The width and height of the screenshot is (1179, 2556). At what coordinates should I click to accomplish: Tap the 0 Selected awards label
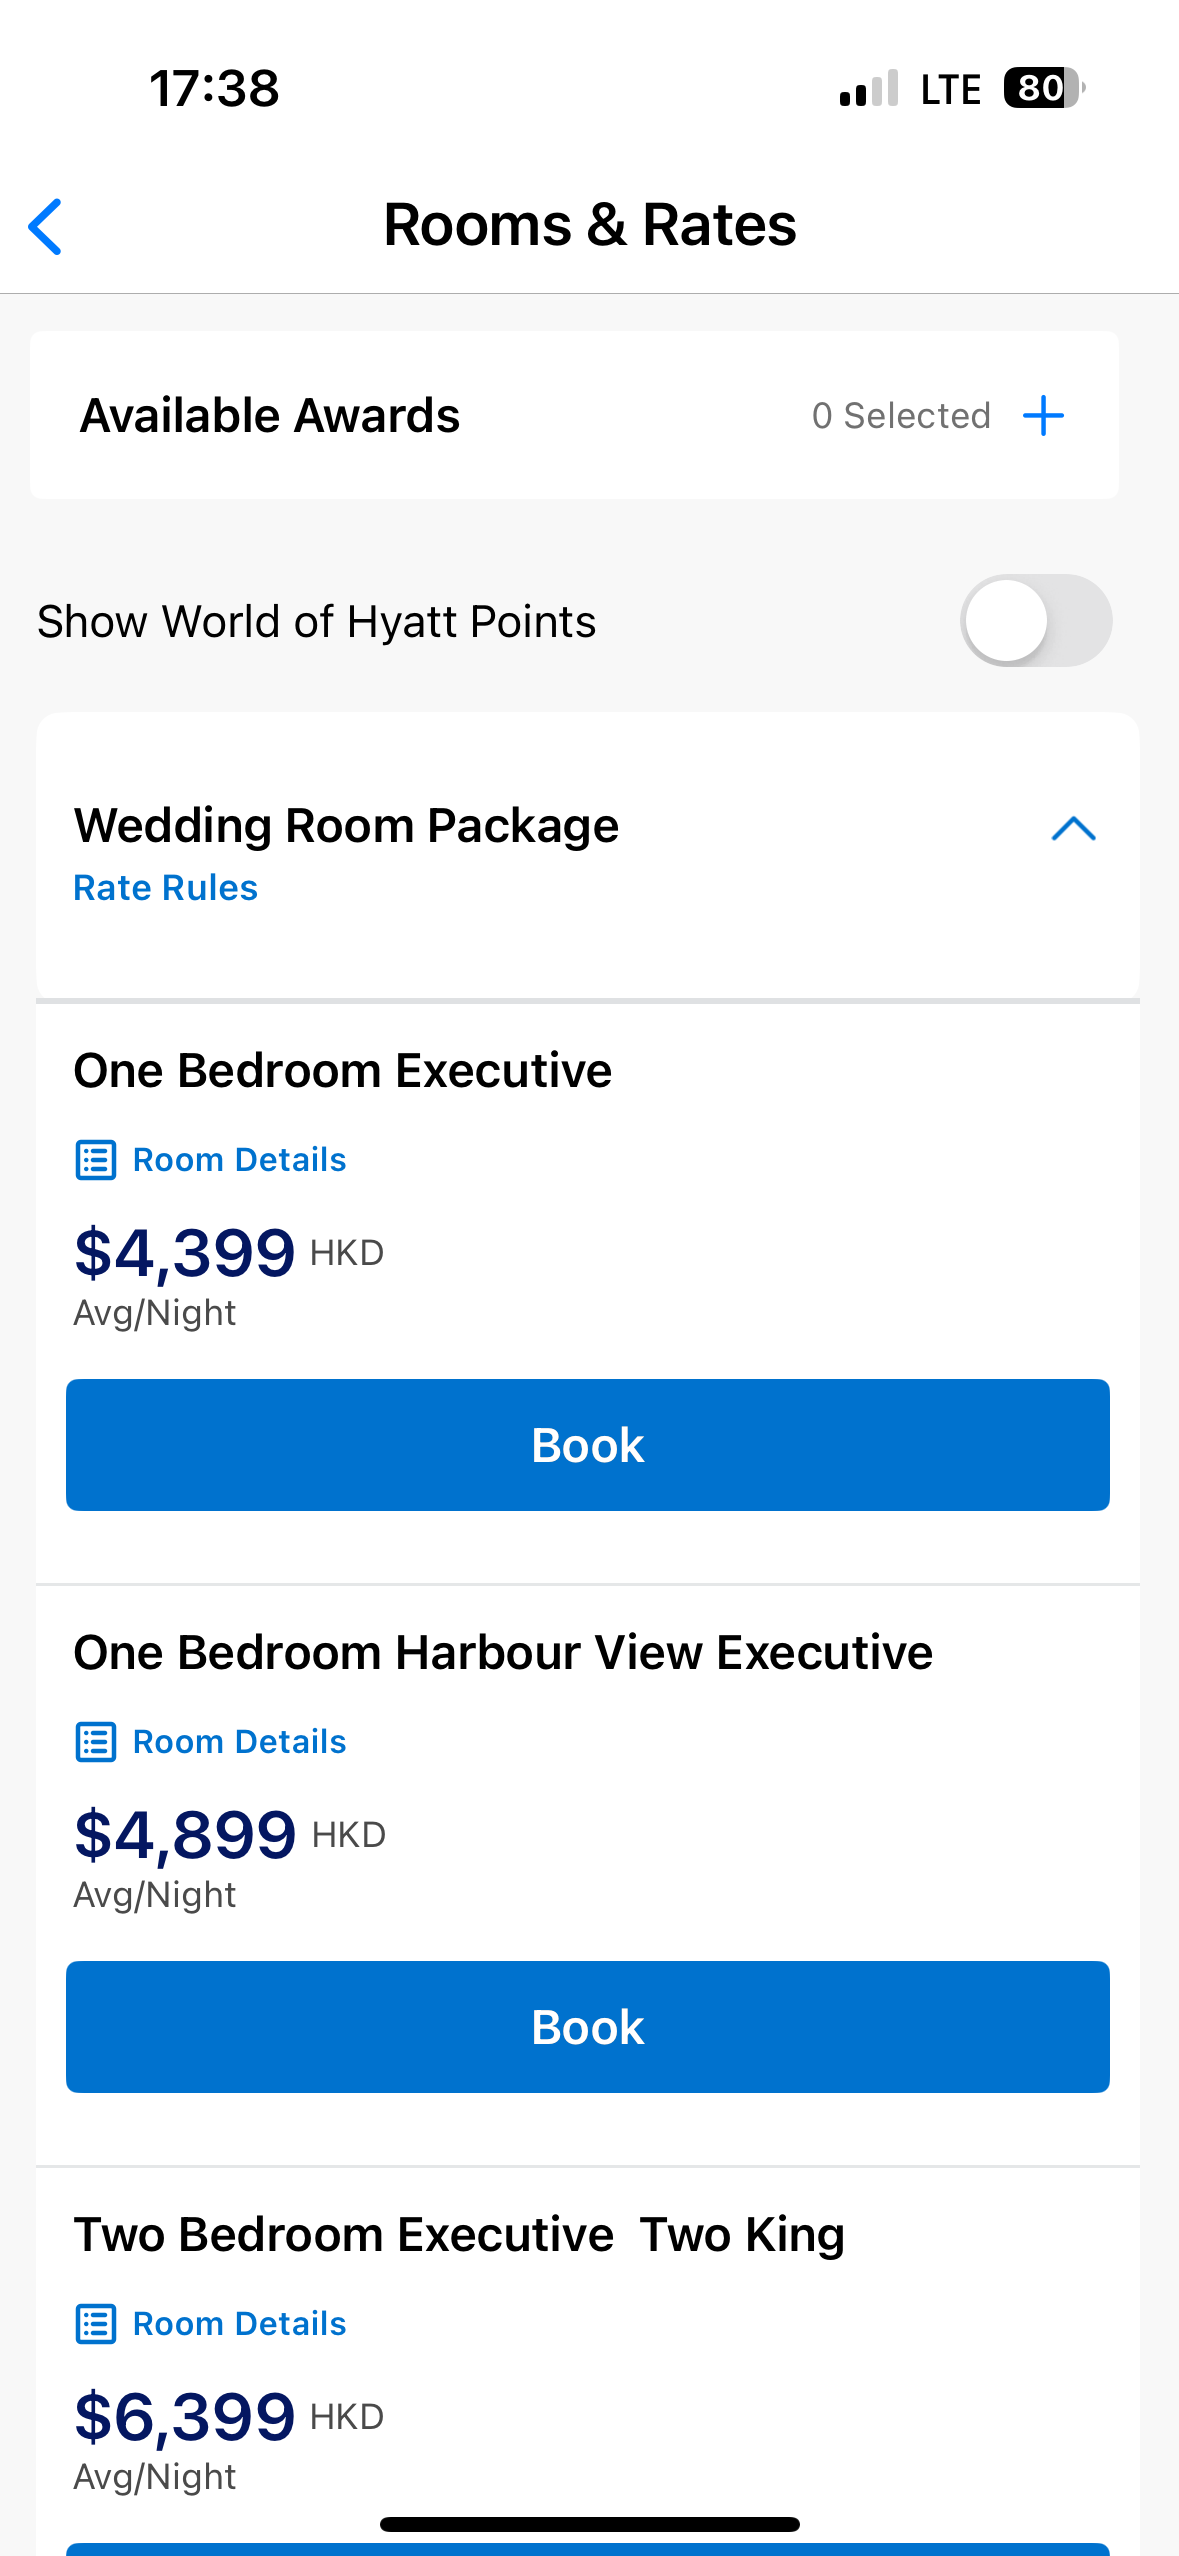coord(900,416)
